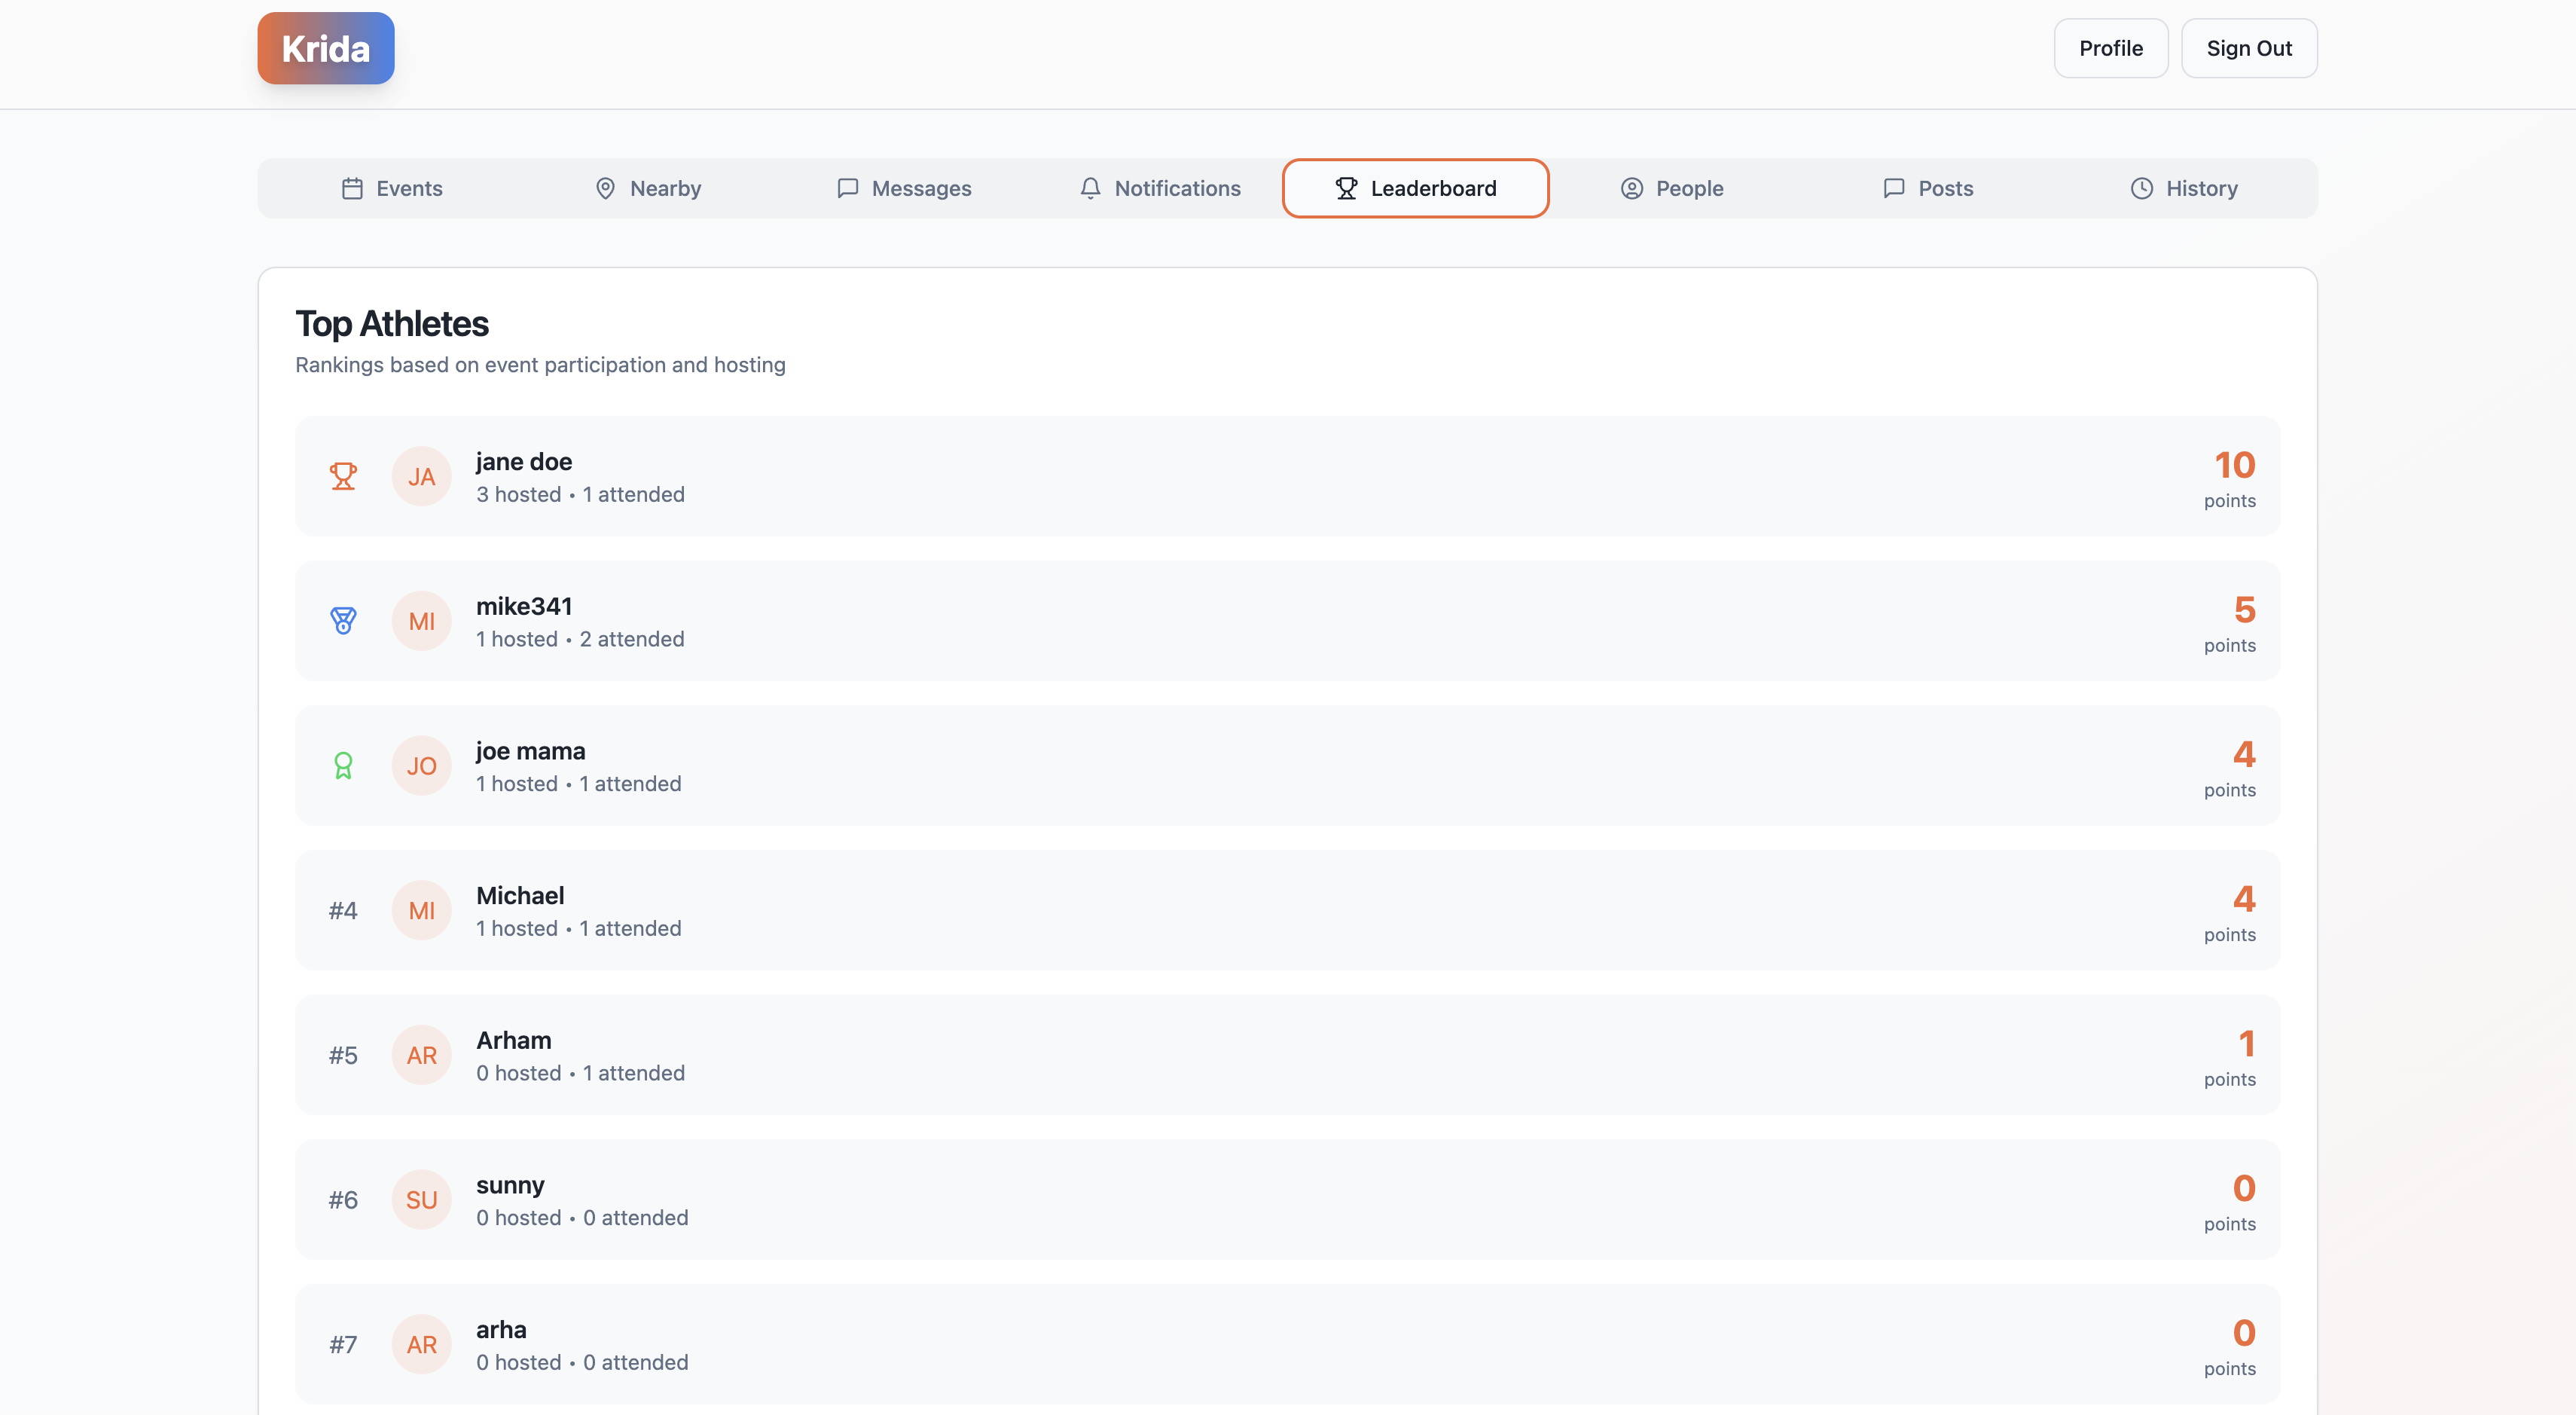Click the Krida logo
The image size is (2576, 1415).
[x=325, y=48]
